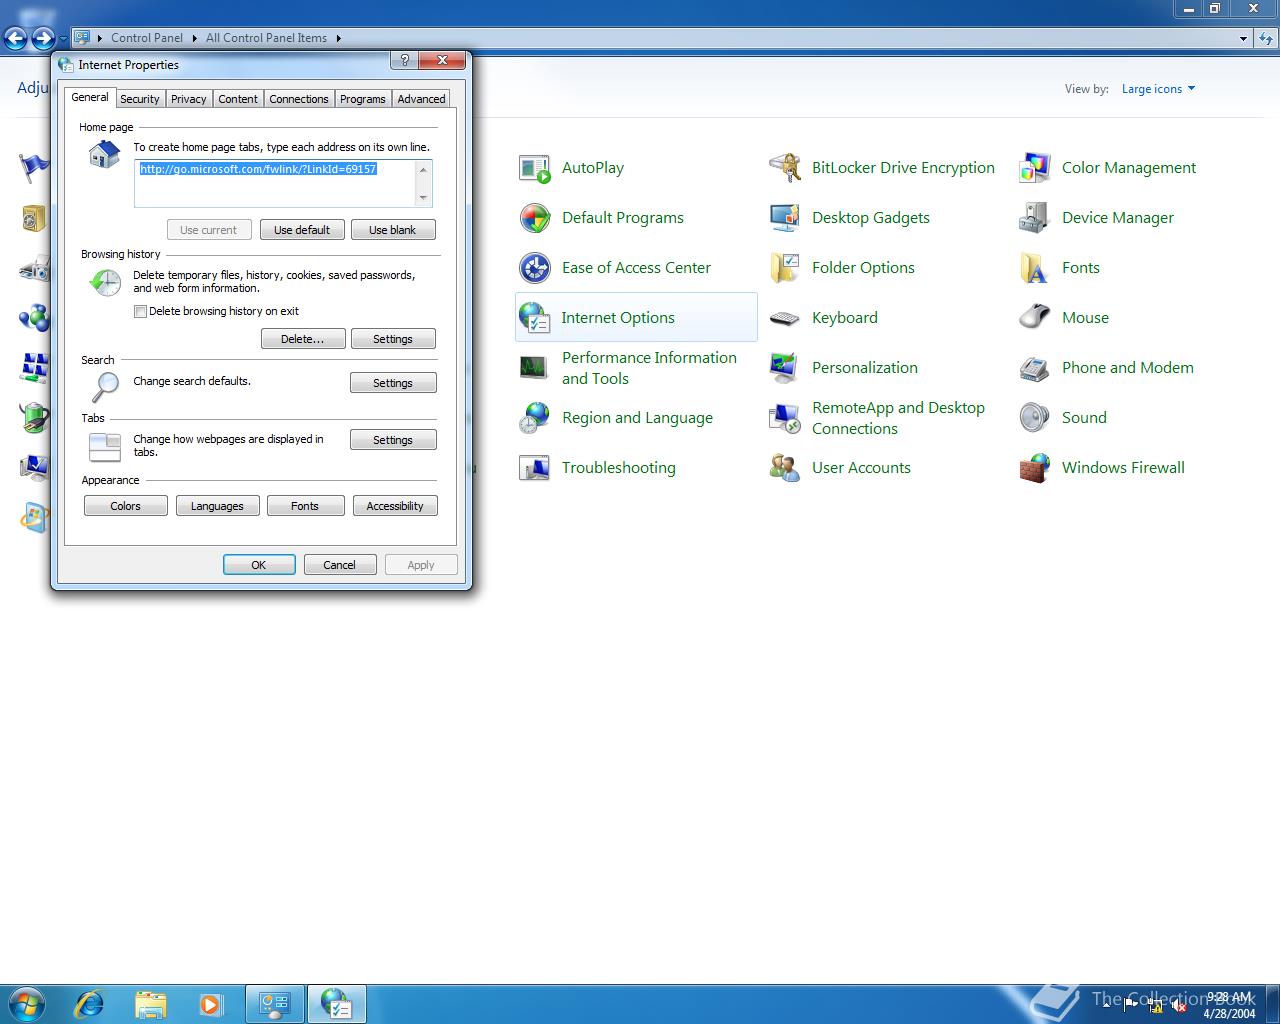Viewport: 1280px width, 1024px height.
Task: Open the Personalization icon
Action: 785,368
